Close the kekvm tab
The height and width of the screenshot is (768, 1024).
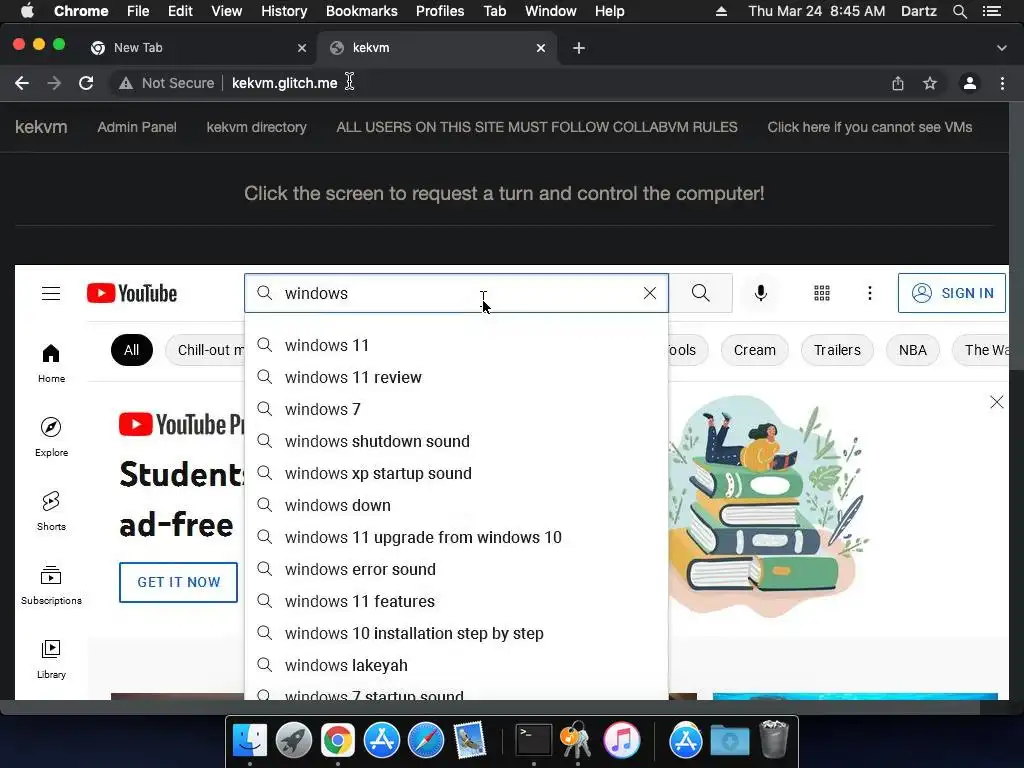541,48
